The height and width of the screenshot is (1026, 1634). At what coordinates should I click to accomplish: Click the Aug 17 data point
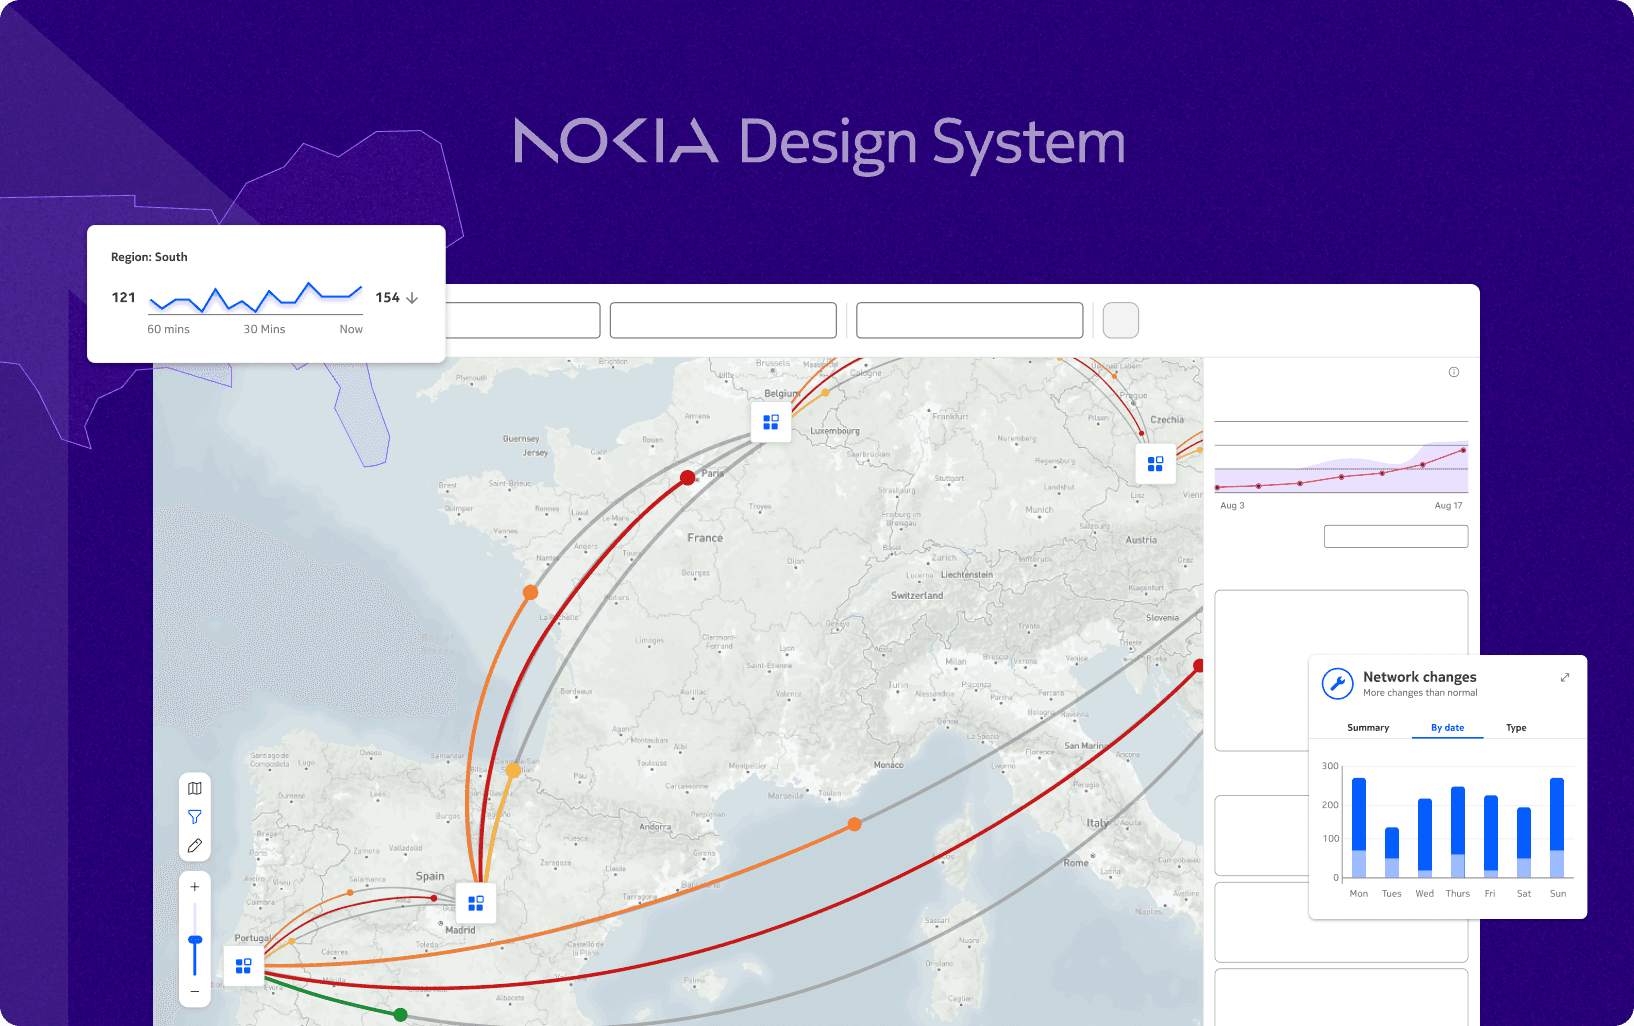(1463, 451)
